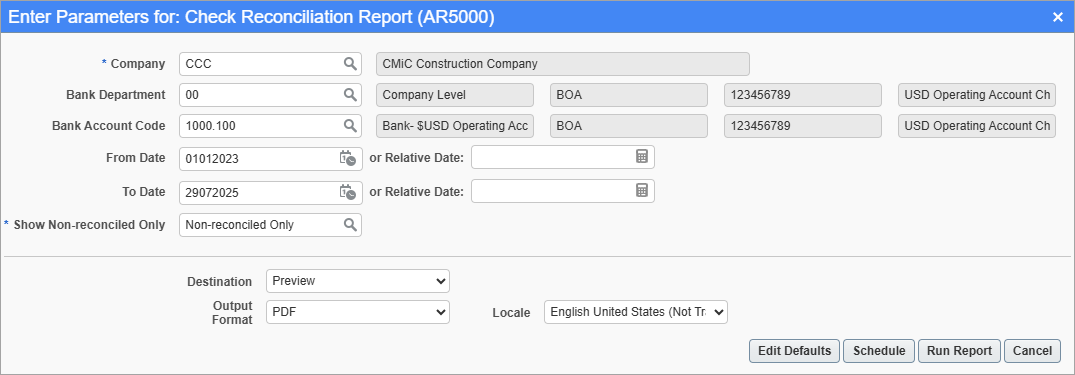Open the From Date relative date calculator icon
Screen dimensions: 1075x375
[642, 157]
